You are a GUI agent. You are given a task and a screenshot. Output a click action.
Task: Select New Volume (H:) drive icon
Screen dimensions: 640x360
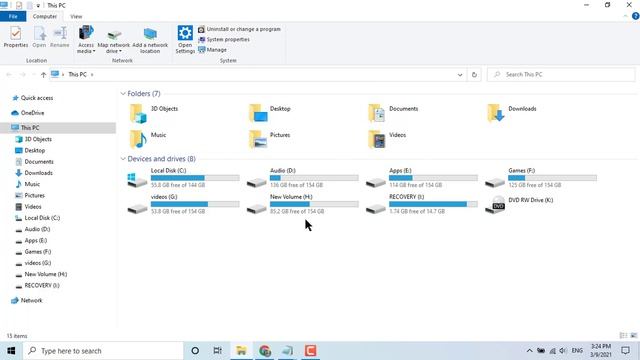point(257,209)
